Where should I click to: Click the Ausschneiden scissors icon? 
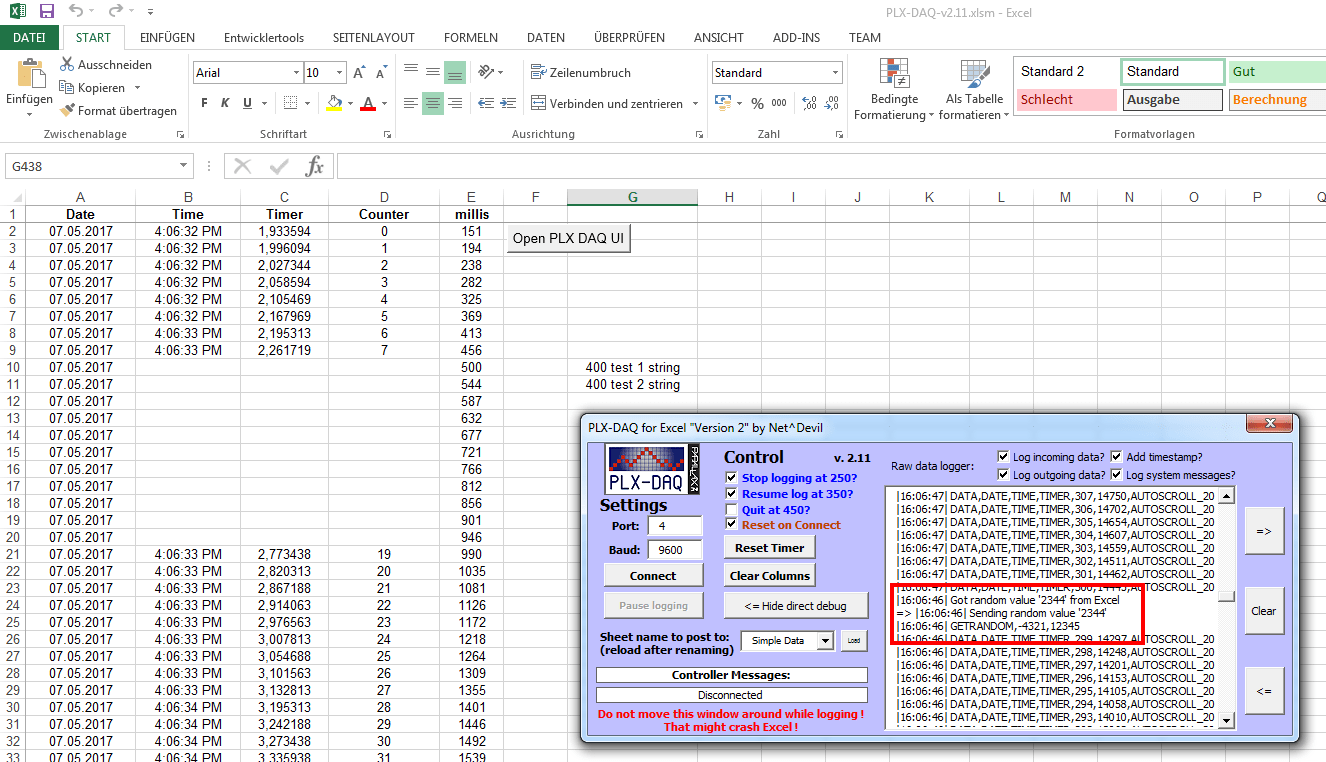coord(68,65)
